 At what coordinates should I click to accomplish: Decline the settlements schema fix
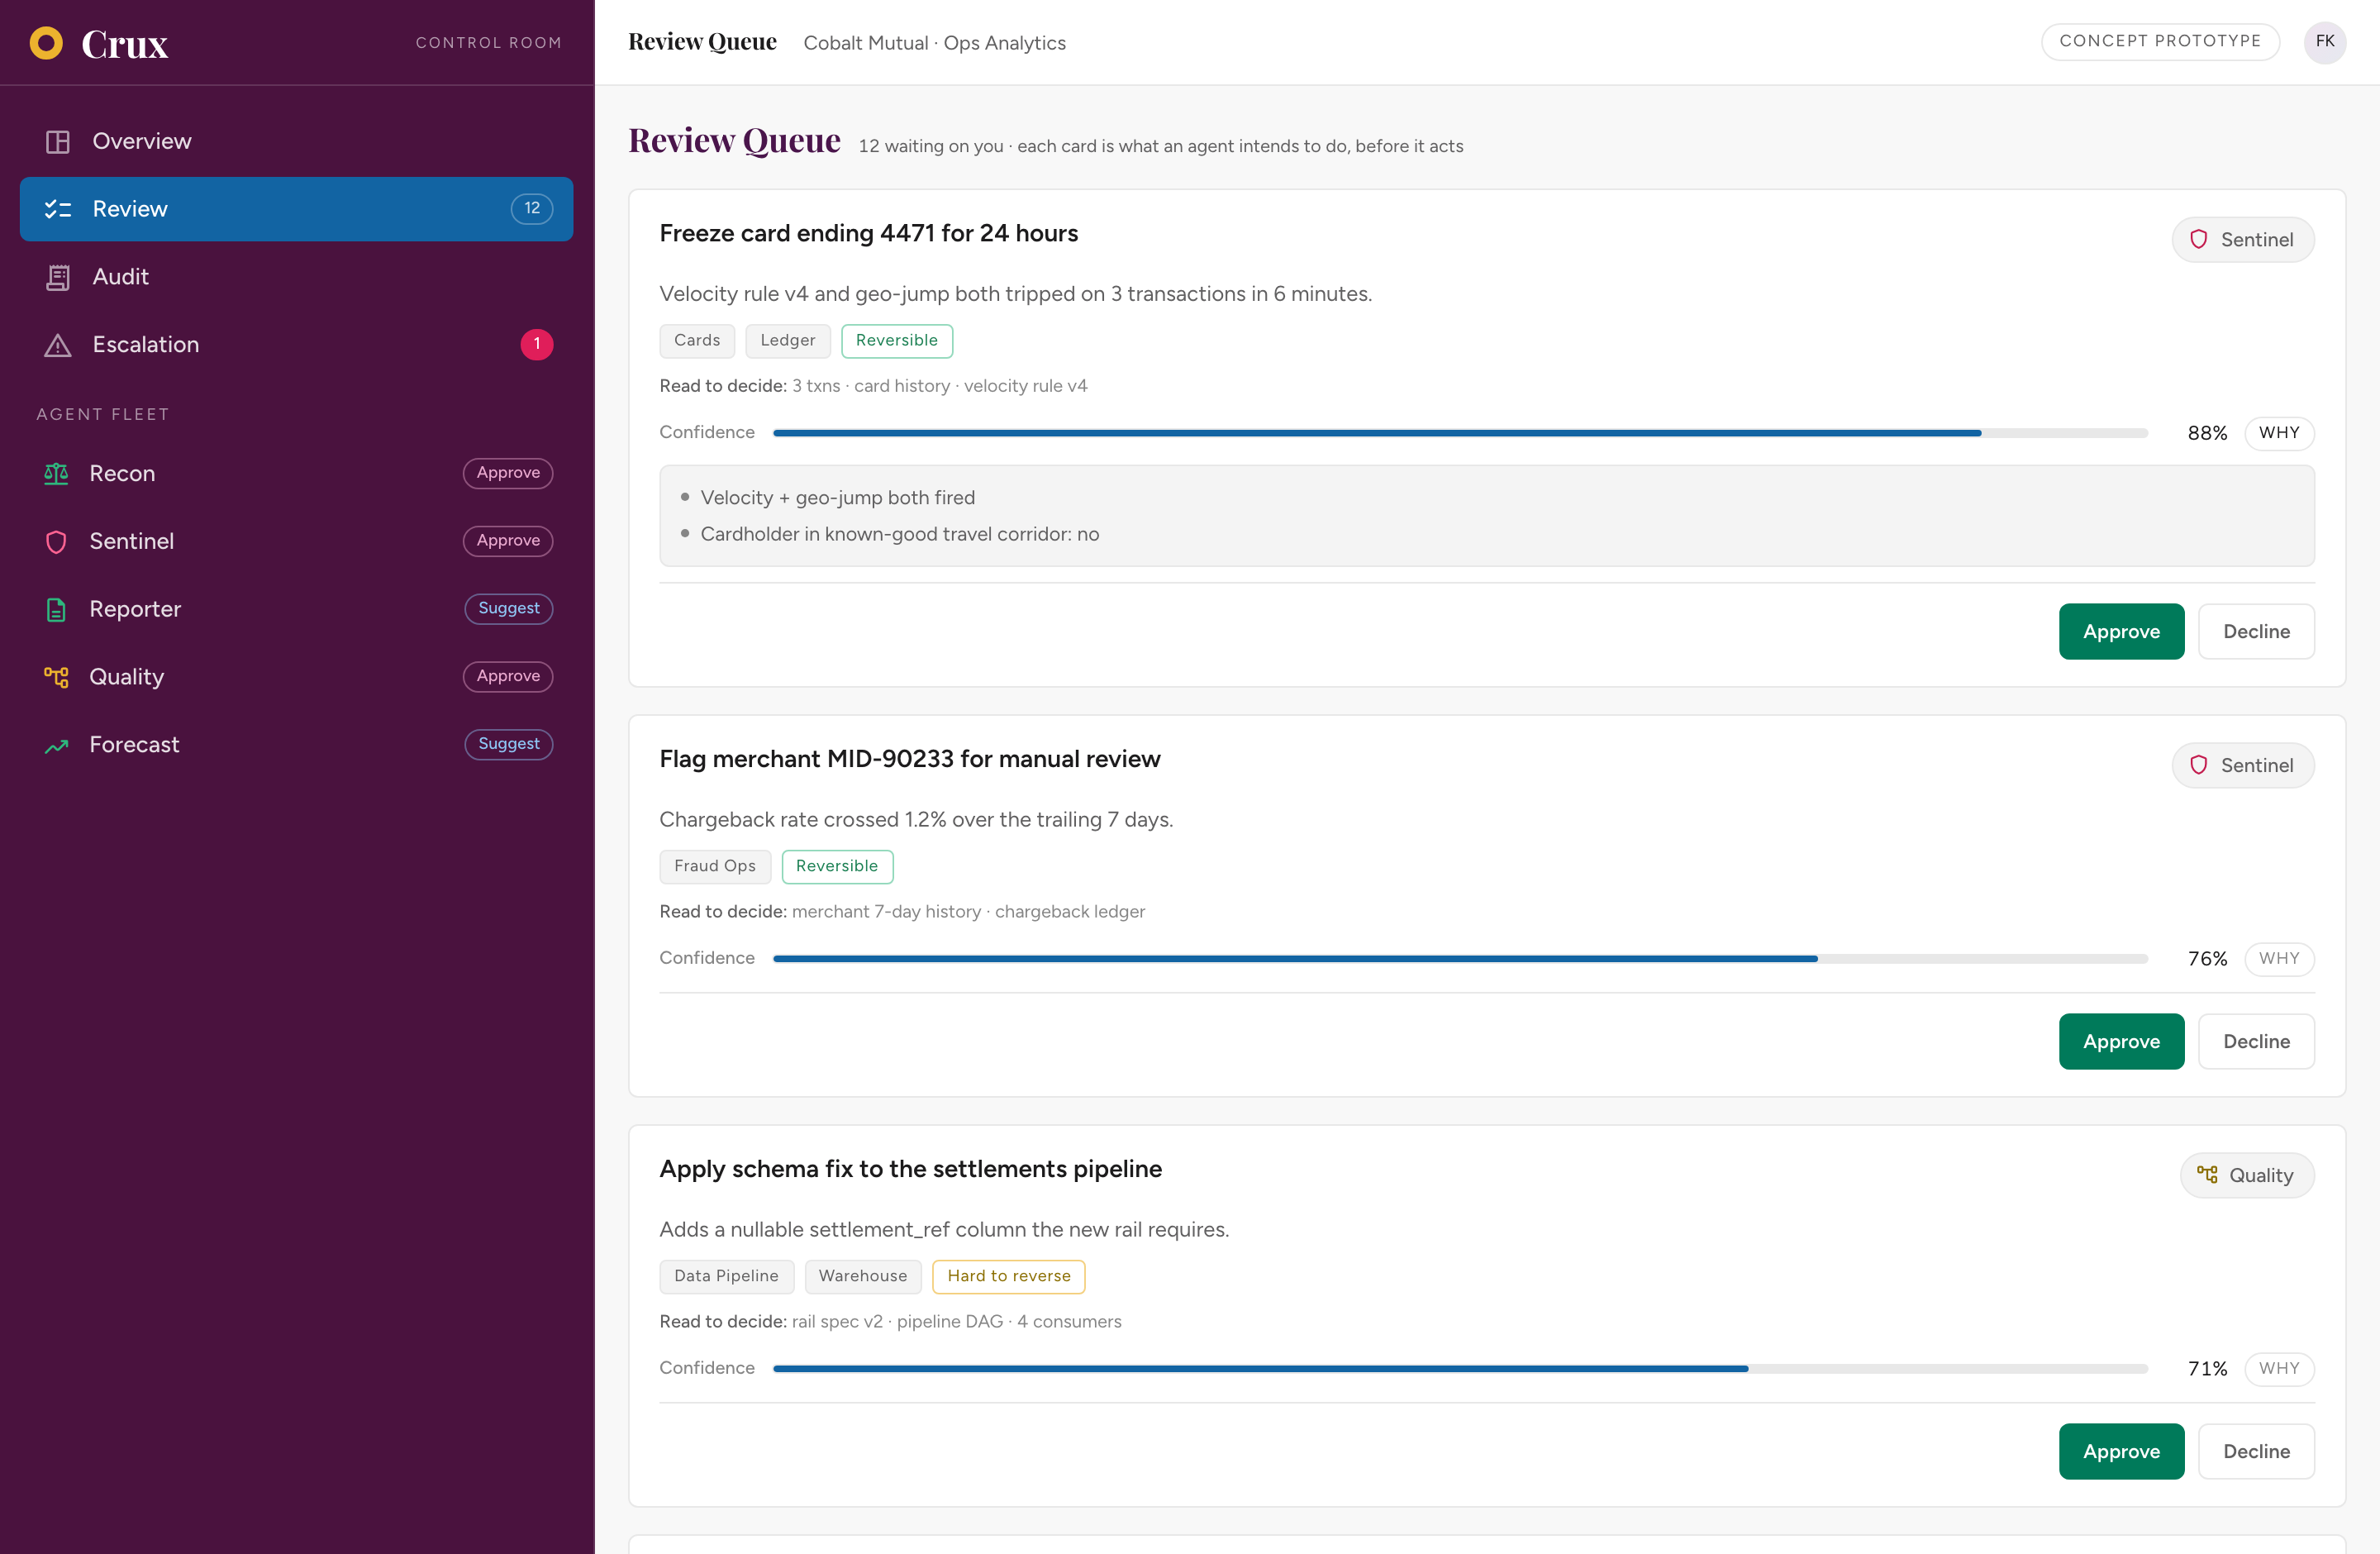[x=2256, y=1452]
